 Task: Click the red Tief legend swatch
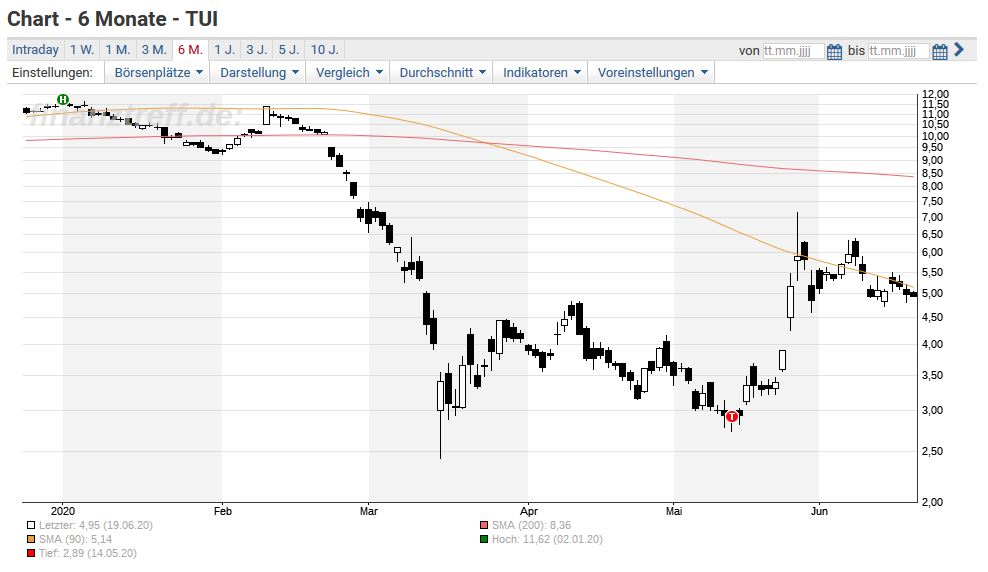coord(31,553)
